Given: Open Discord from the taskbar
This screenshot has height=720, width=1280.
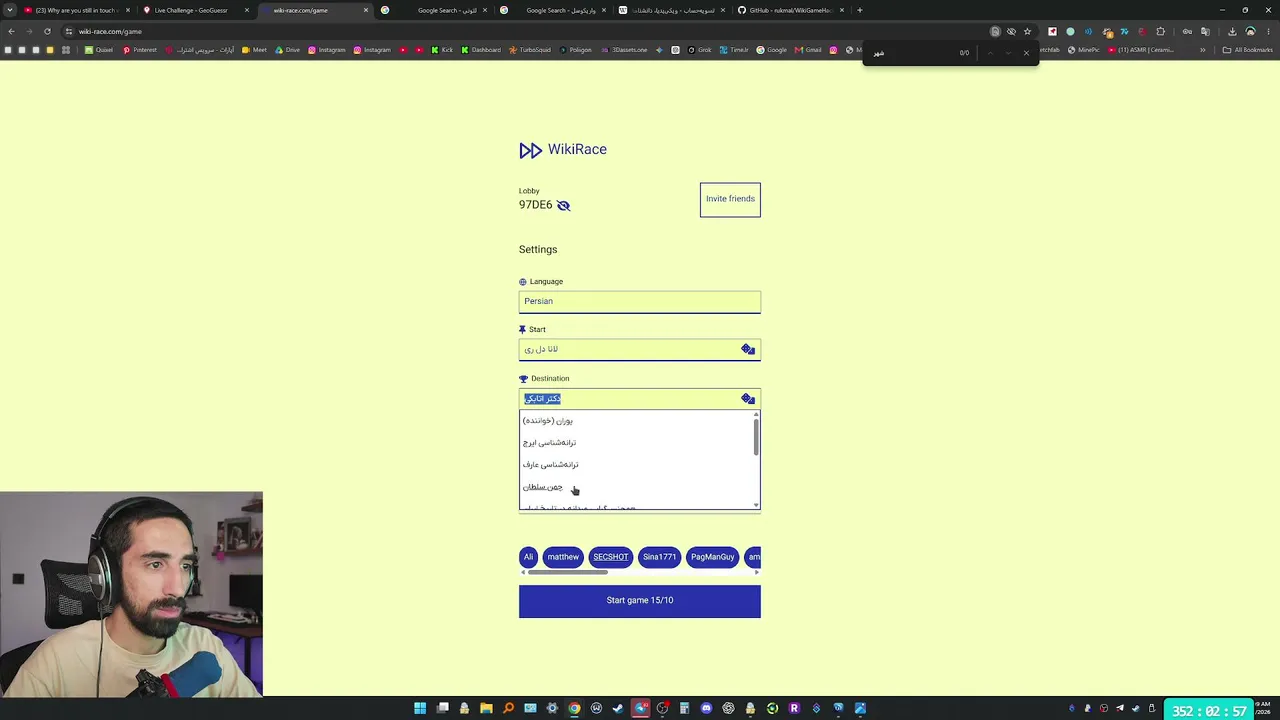Looking at the screenshot, I should point(706,708).
